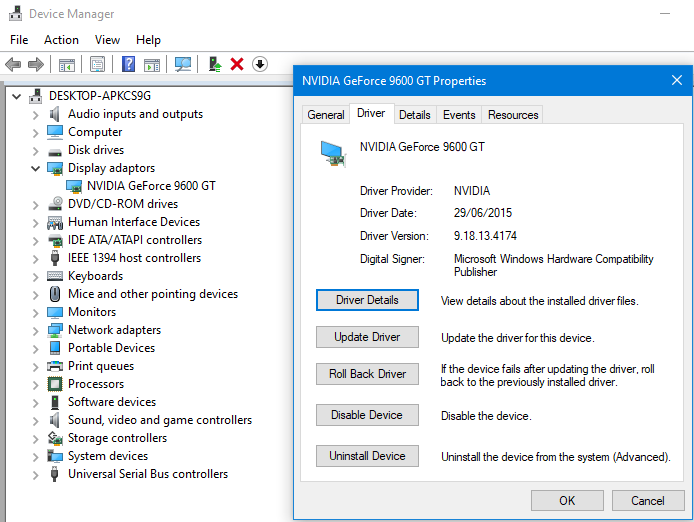The height and width of the screenshot is (522, 694).
Task: Click the Update Driver button
Action: coord(367,337)
